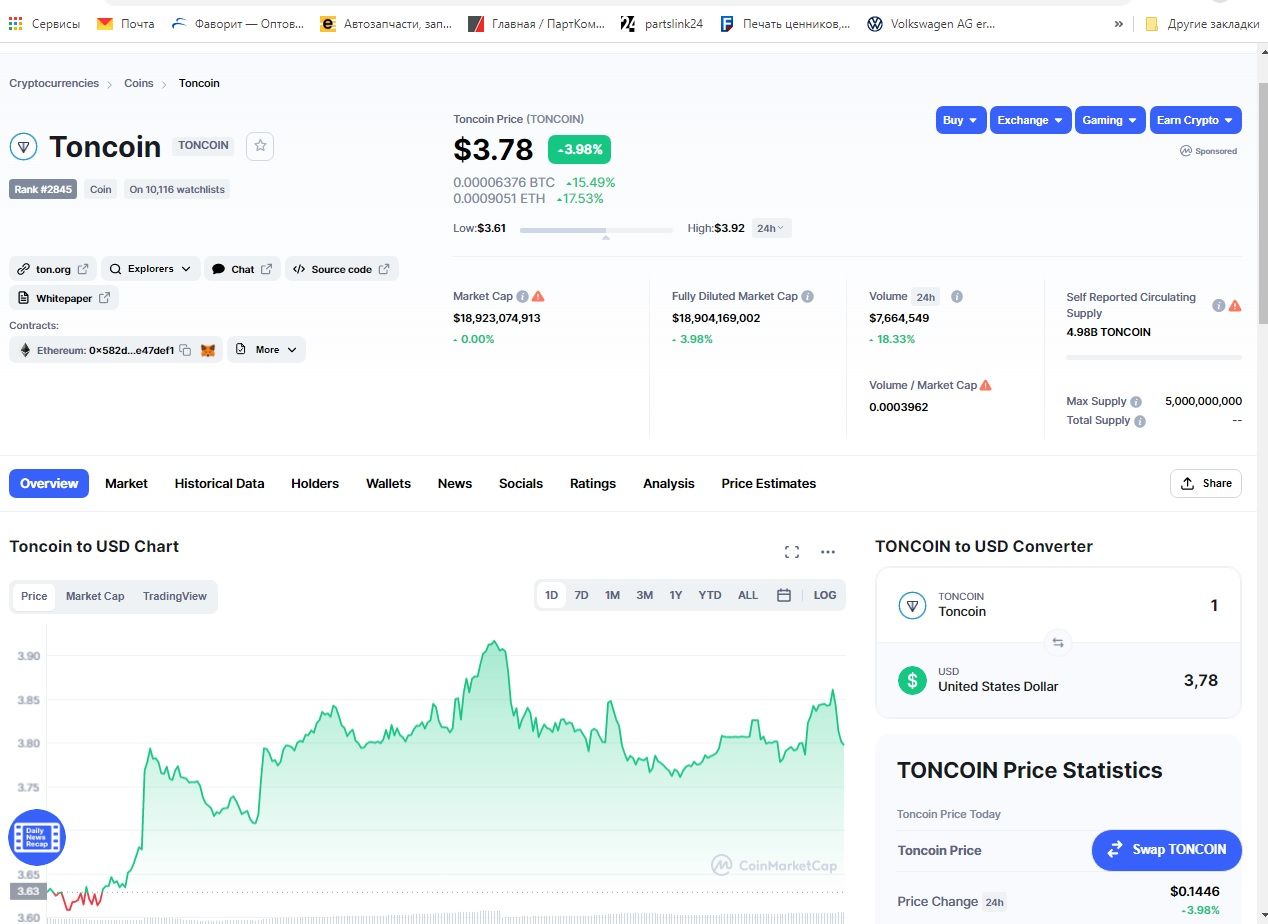Screen dimensions: 1268x924
Task: Open Другие закладки bookmarks folder
Action: [x=1202, y=23]
